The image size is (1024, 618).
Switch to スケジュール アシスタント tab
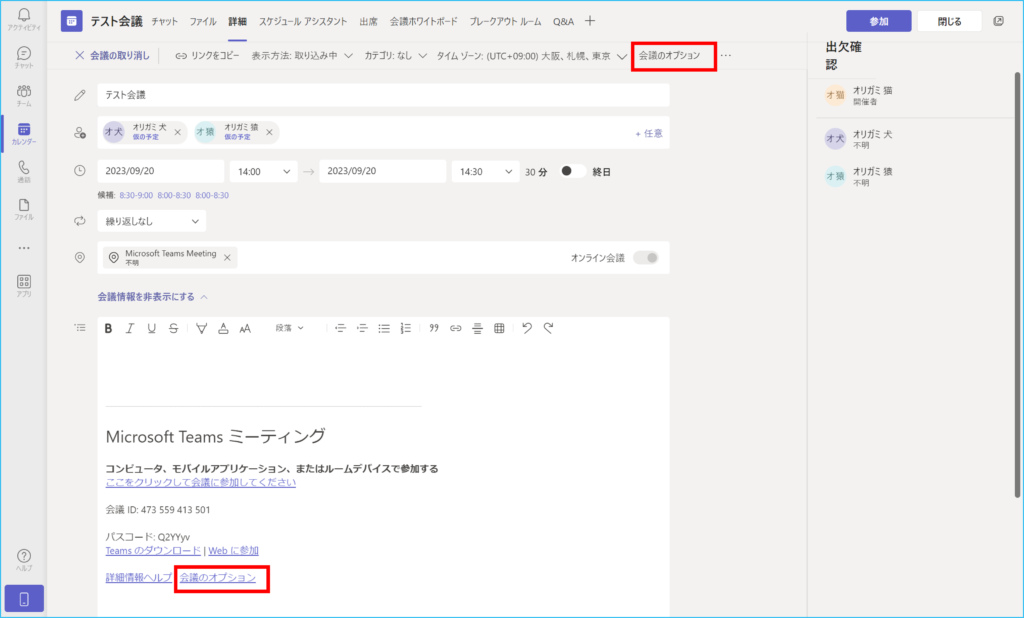303,21
